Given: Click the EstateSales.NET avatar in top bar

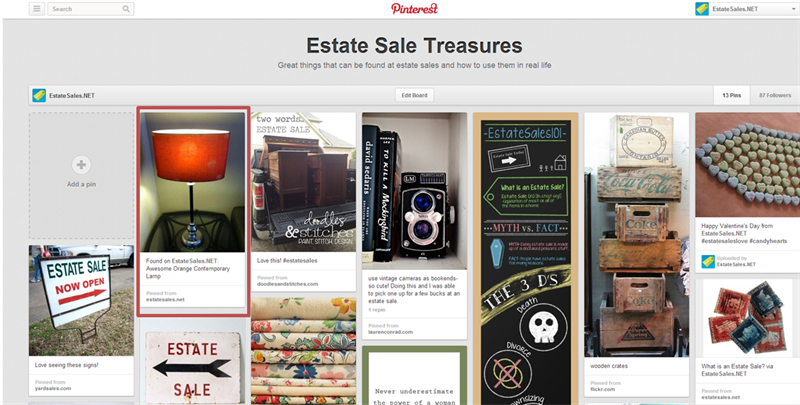Looking at the screenshot, I should point(702,9).
